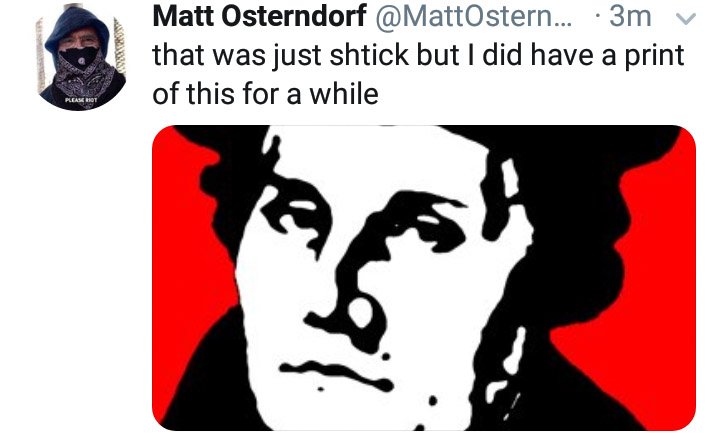Click the portrait's left eye in image
Image resolution: width=720 pixels, height=448 pixels.
(296, 213)
